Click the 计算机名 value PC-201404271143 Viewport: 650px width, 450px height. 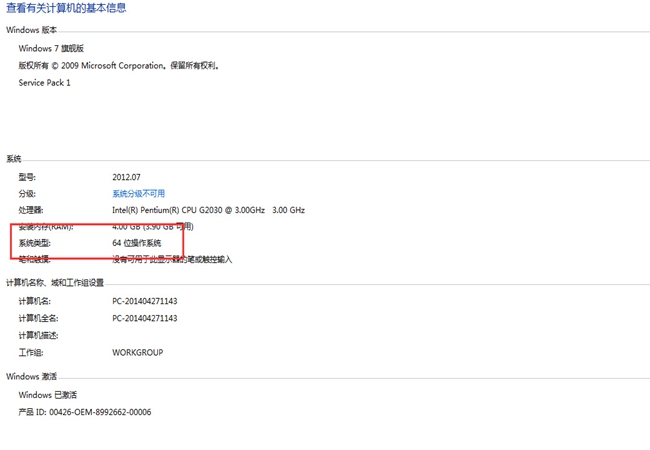(145, 301)
